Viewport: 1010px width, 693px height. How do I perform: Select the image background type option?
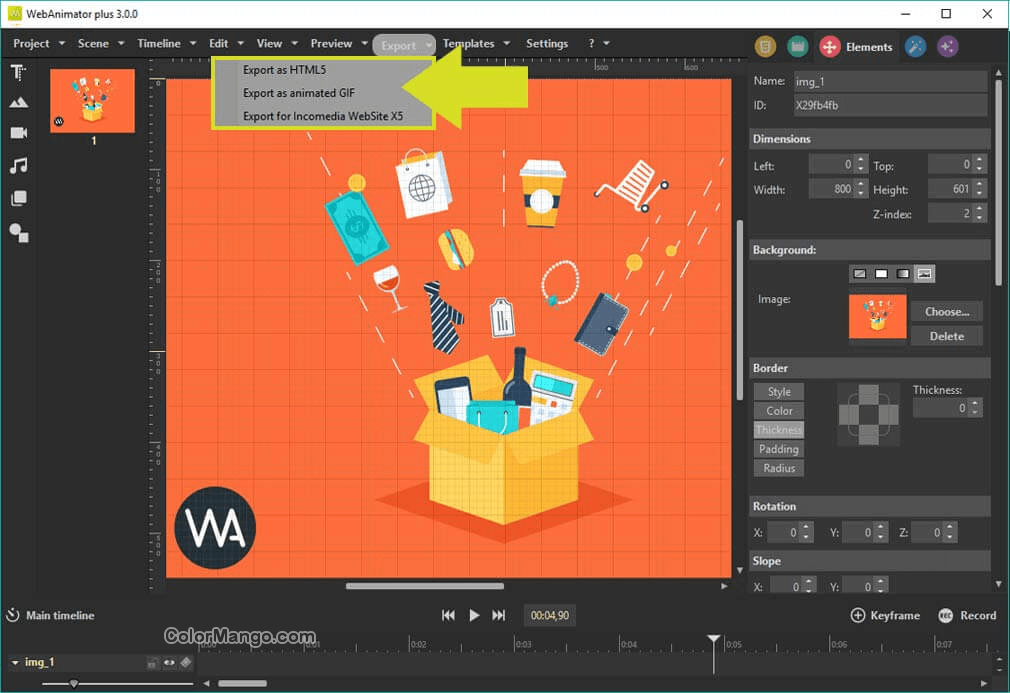tap(925, 273)
